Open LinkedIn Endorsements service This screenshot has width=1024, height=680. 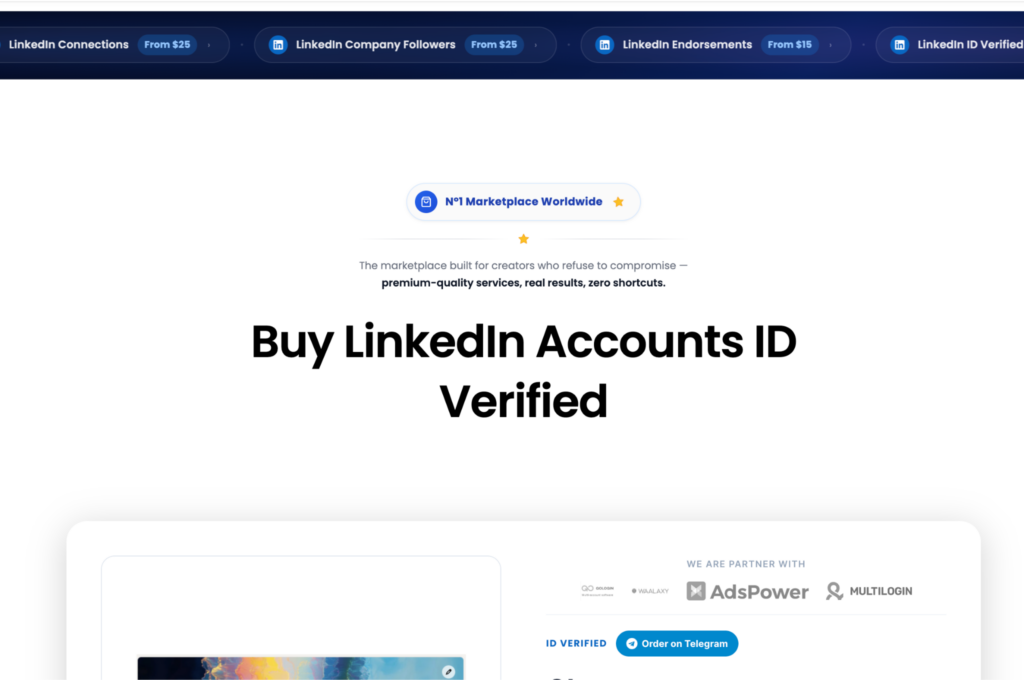(x=687, y=45)
